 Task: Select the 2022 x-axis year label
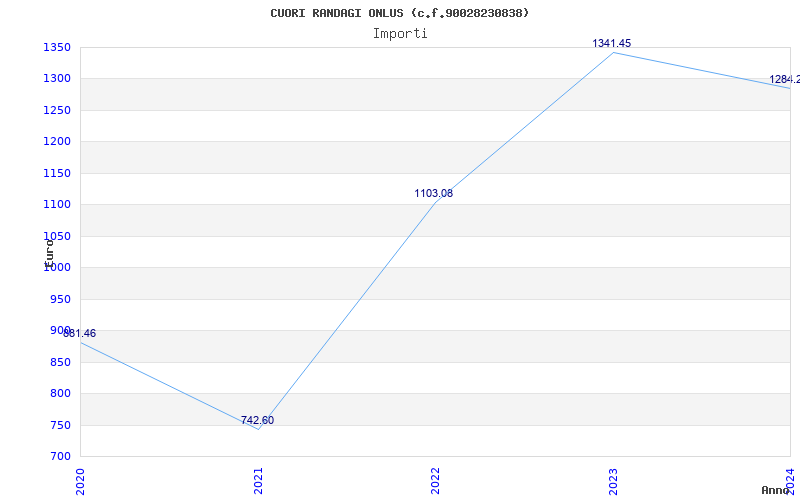tap(435, 481)
